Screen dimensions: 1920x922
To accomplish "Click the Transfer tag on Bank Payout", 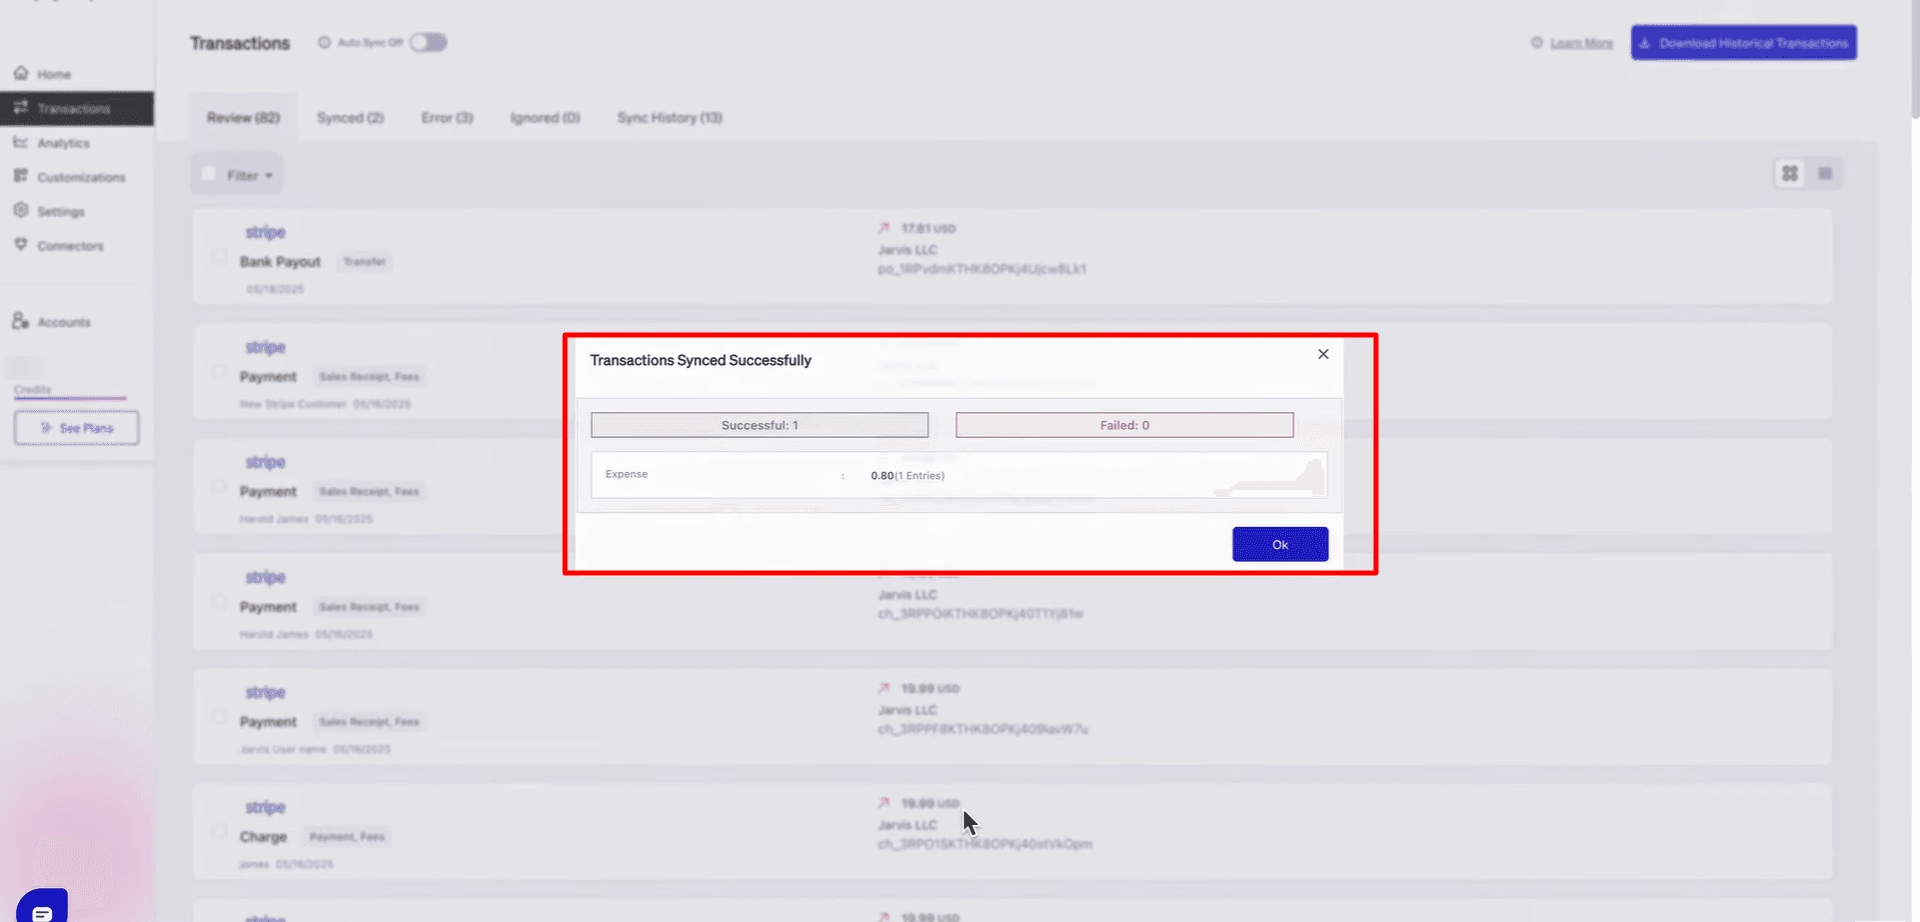I will tap(364, 261).
